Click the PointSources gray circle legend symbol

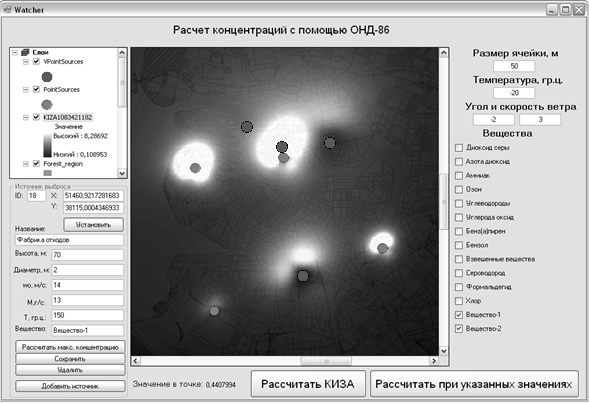coord(47,104)
